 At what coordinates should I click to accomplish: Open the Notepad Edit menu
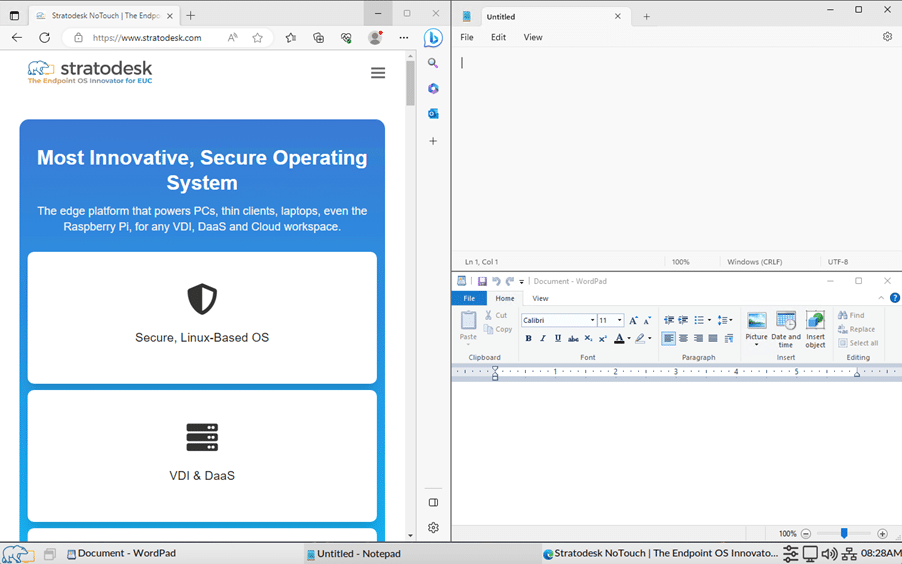498,37
